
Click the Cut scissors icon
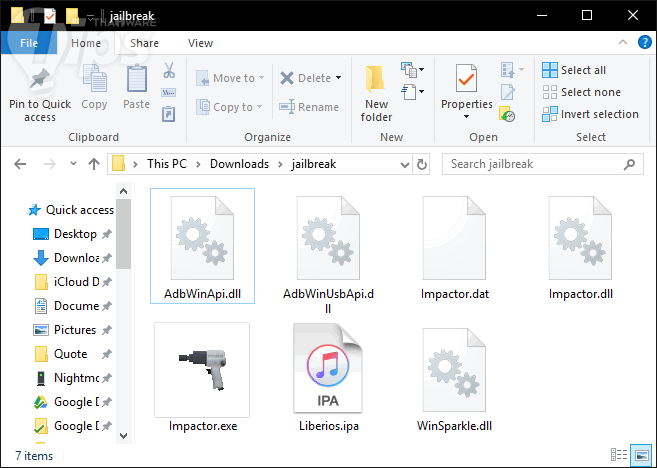(x=169, y=70)
